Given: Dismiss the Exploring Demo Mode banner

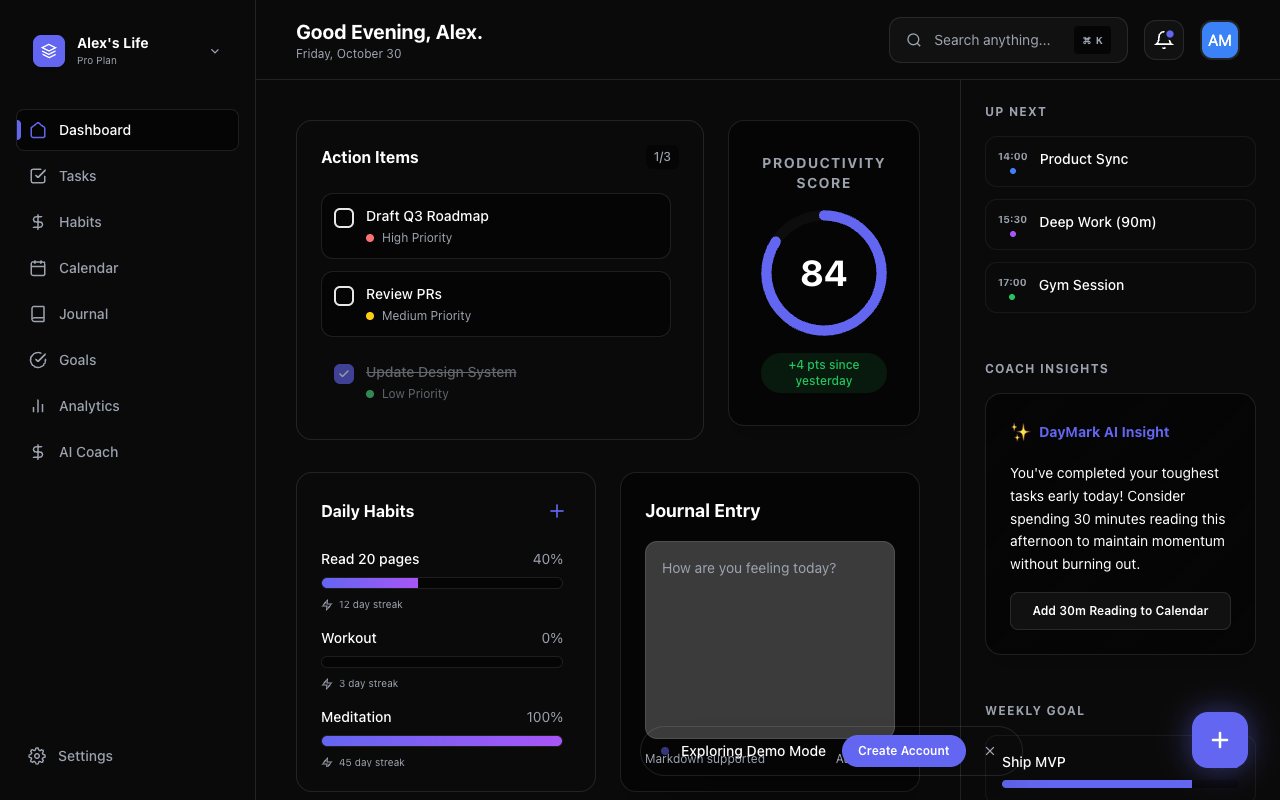Looking at the screenshot, I should pyautogui.click(x=990, y=751).
